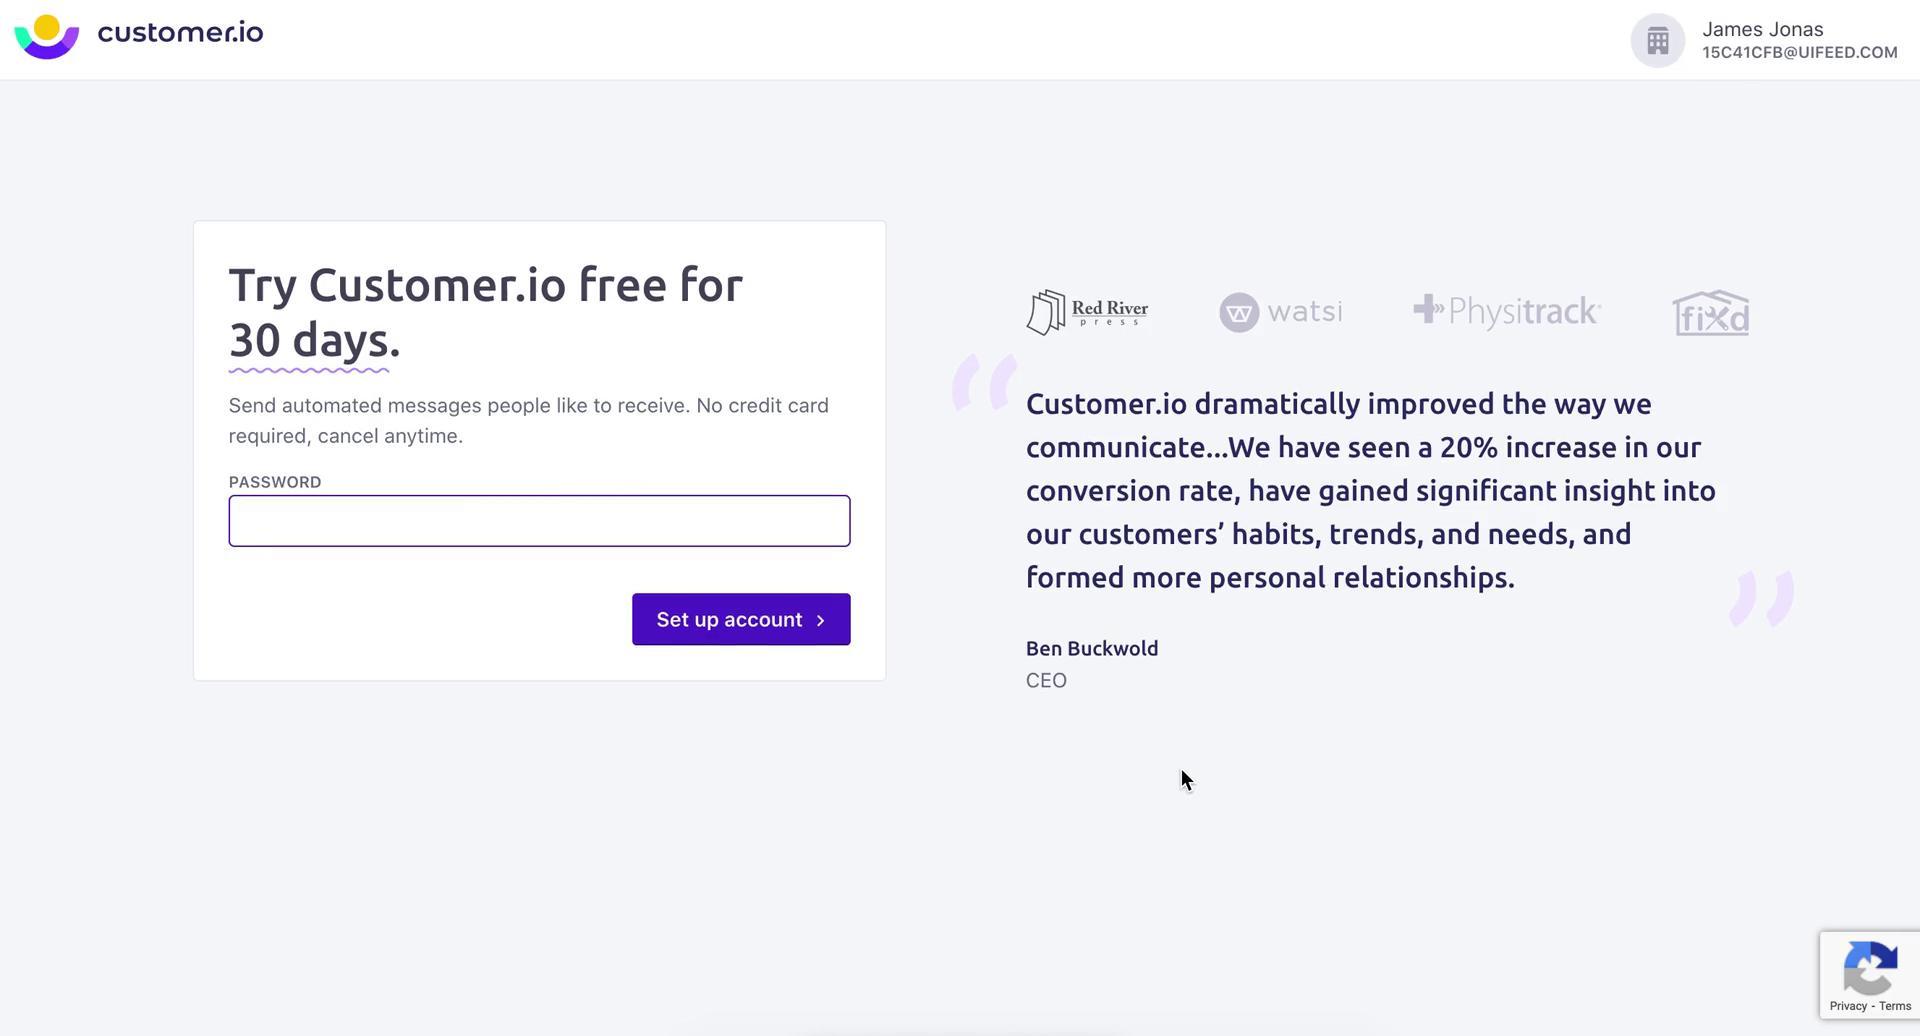
Task: Click the chevron inside Set up account
Action: click(x=820, y=619)
